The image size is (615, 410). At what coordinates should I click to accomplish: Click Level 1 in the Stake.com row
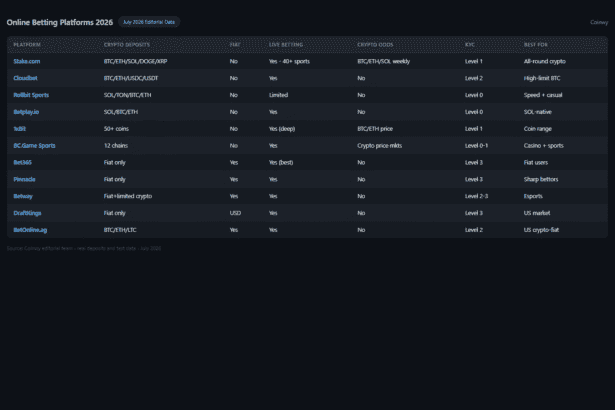474,61
